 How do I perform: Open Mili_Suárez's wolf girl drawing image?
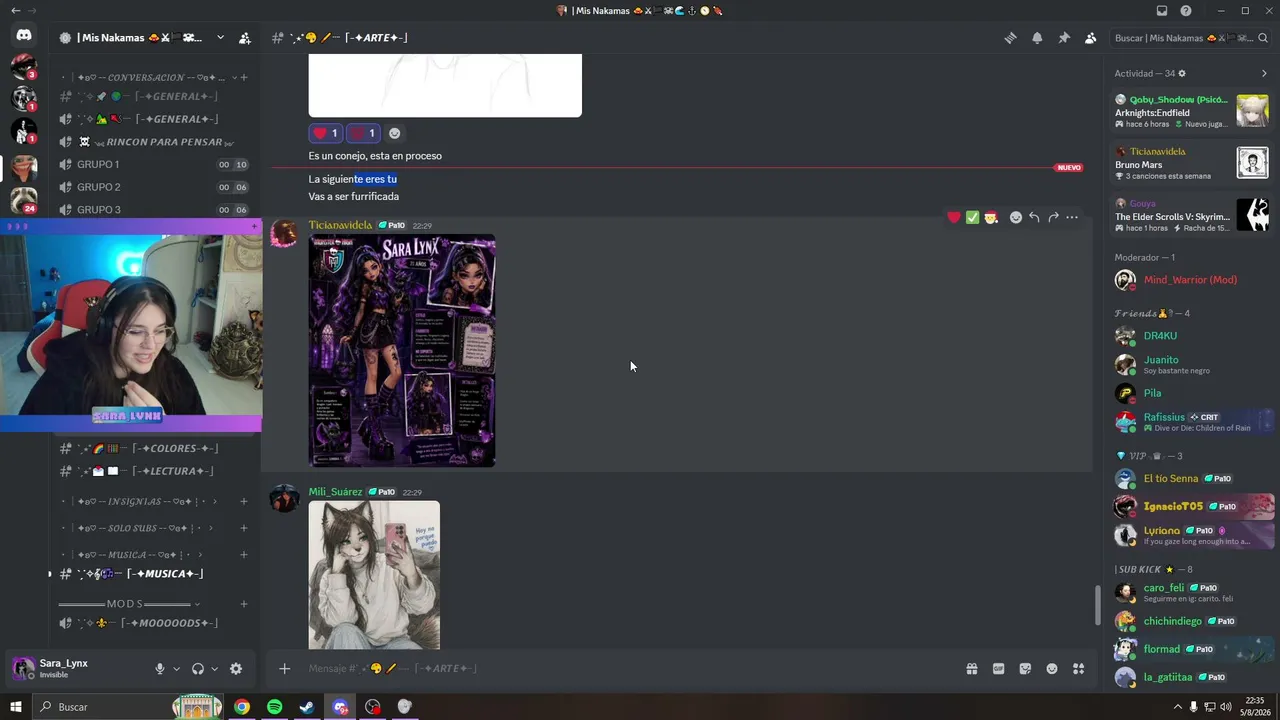tap(374, 575)
